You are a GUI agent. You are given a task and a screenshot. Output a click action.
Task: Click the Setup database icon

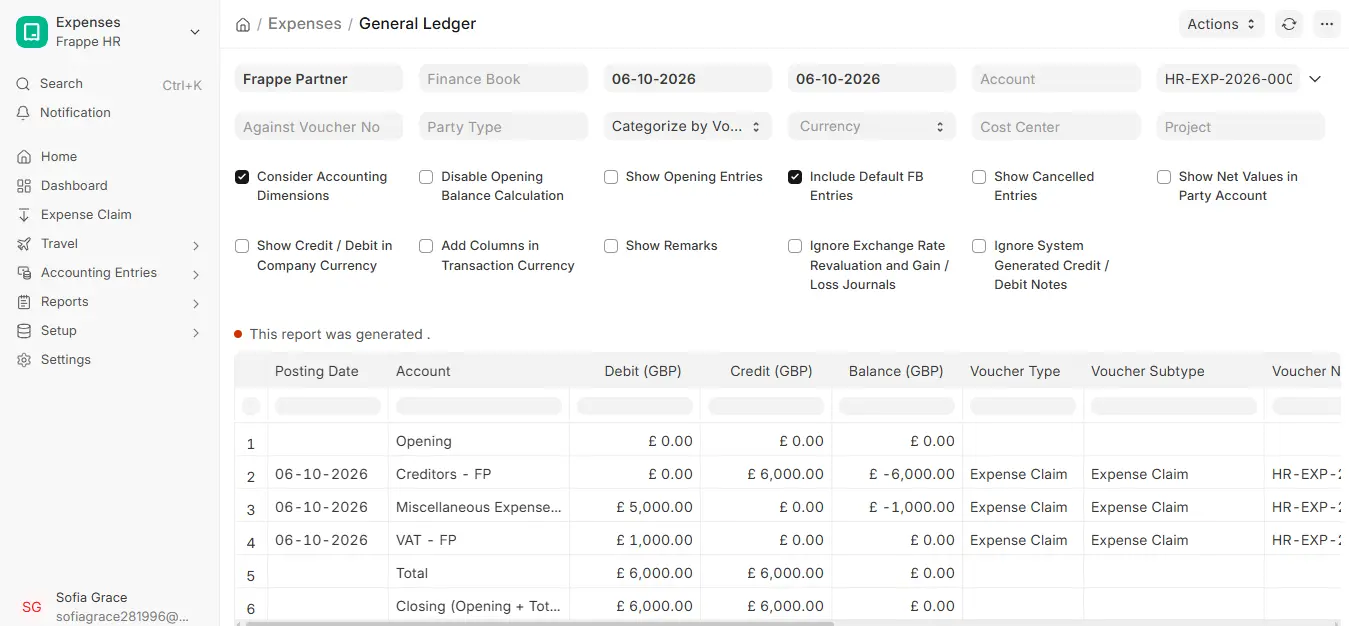point(24,331)
